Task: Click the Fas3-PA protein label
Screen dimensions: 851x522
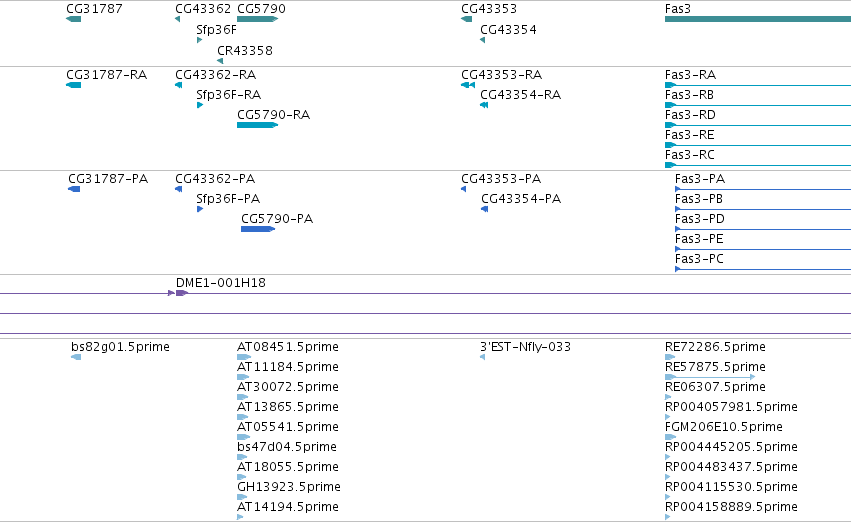Action: pos(700,179)
